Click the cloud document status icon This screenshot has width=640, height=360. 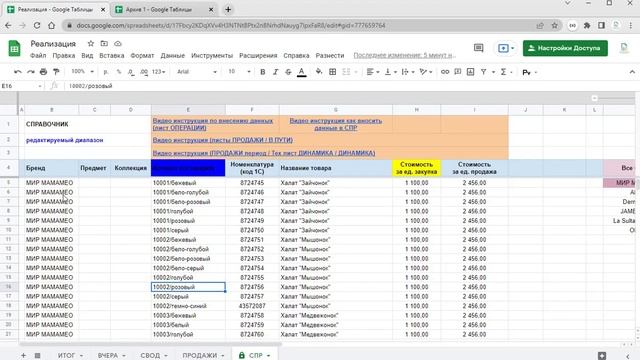click(118, 44)
